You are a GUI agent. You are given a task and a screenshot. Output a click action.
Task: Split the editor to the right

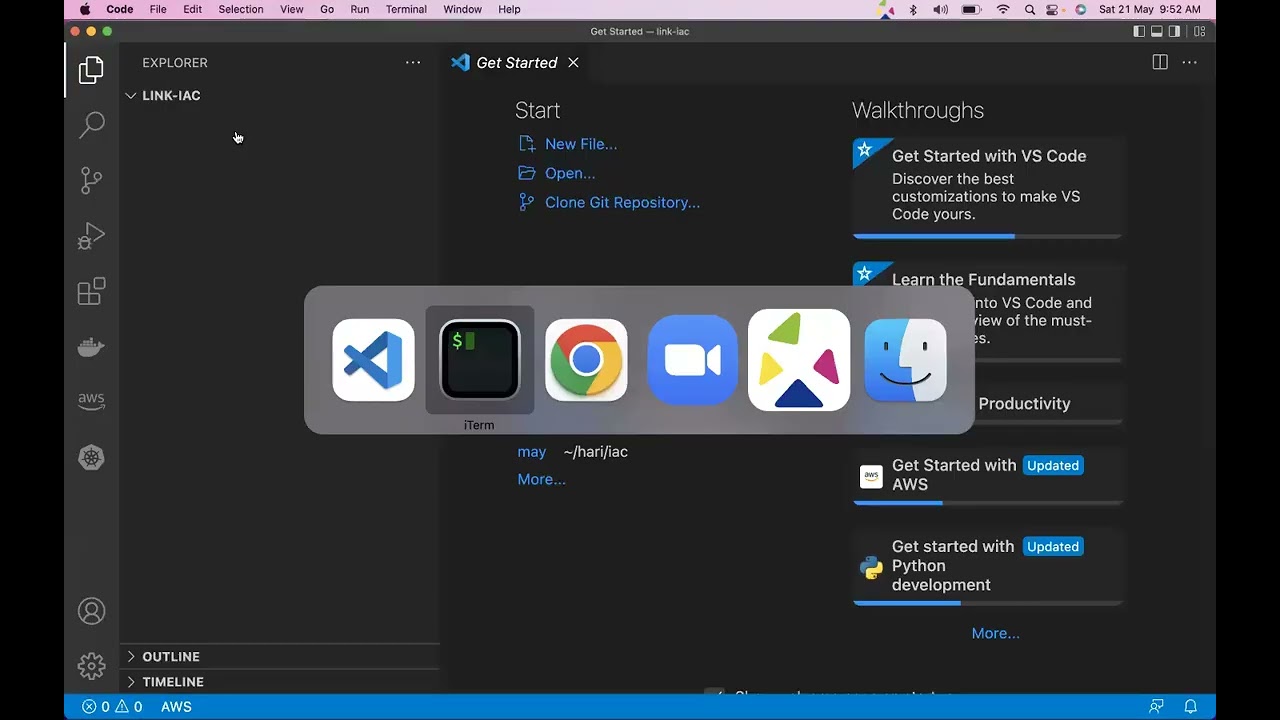coord(1160,62)
